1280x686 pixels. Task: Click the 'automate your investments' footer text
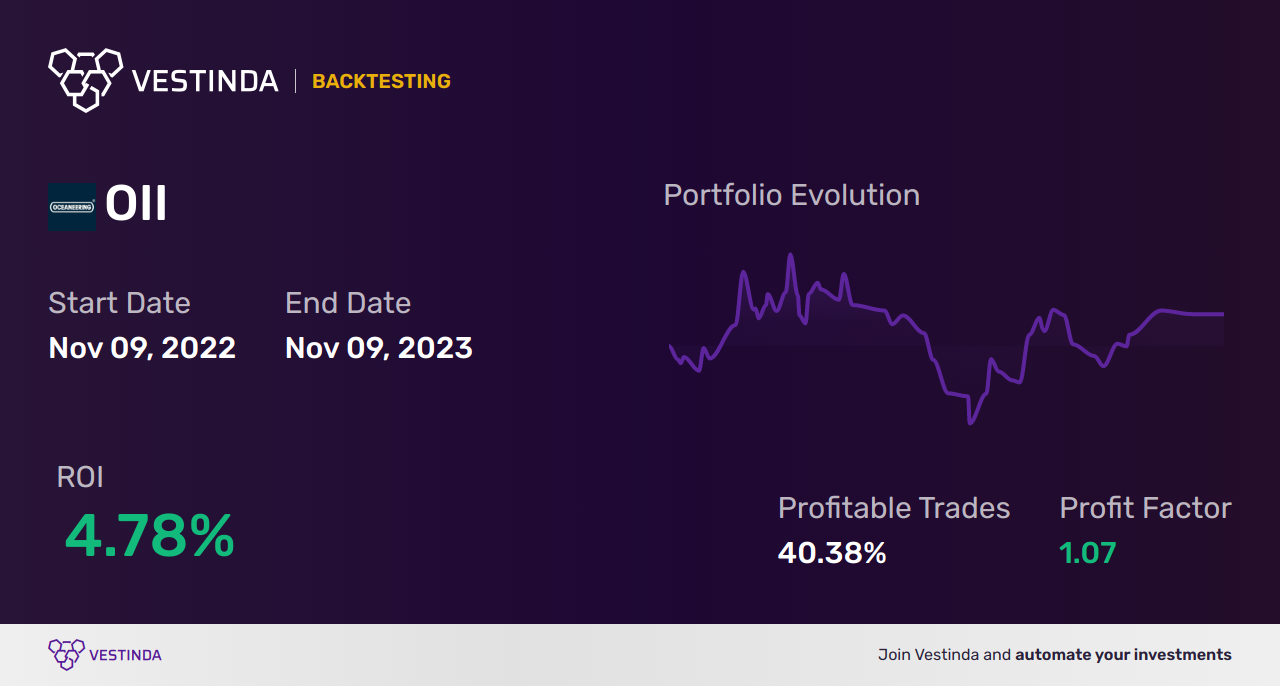(x=1124, y=655)
